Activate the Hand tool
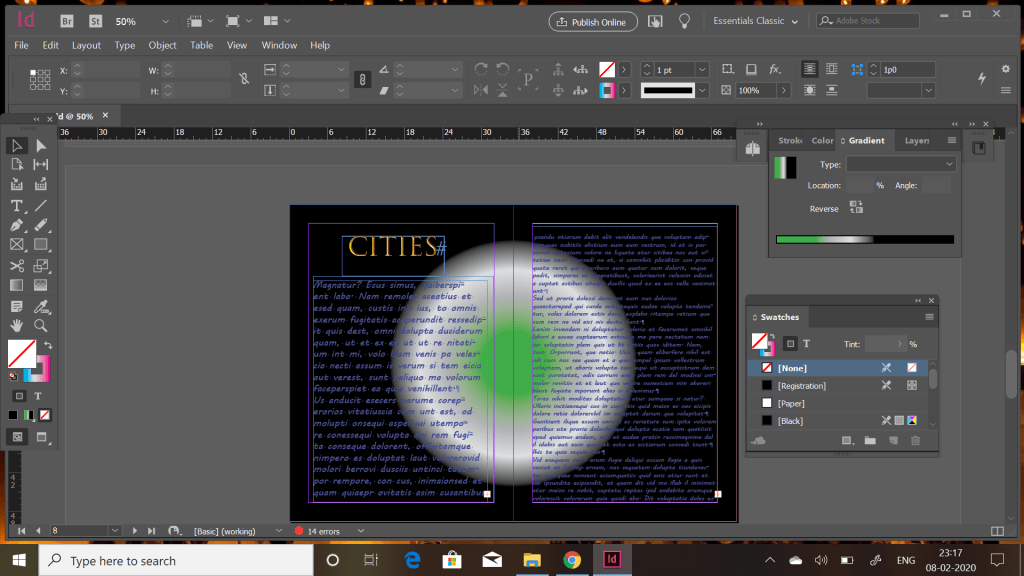 pos(17,325)
